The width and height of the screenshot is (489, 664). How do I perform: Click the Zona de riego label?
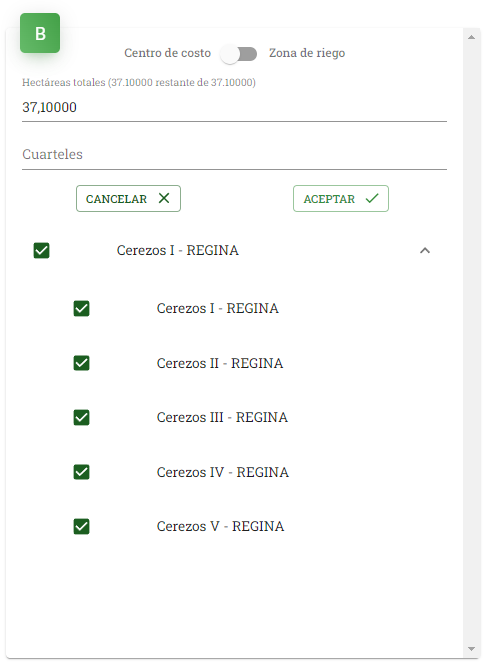pyautogui.click(x=307, y=53)
